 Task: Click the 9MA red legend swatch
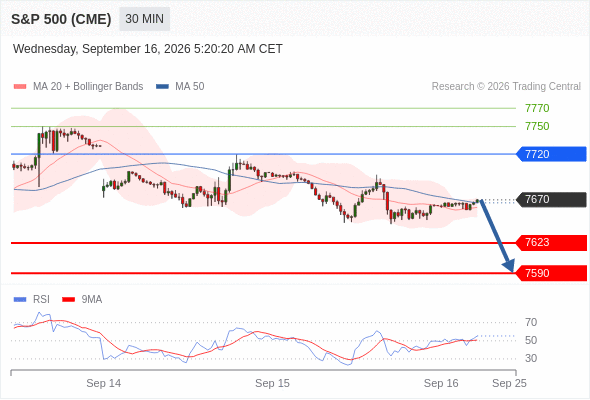click(x=68, y=300)
